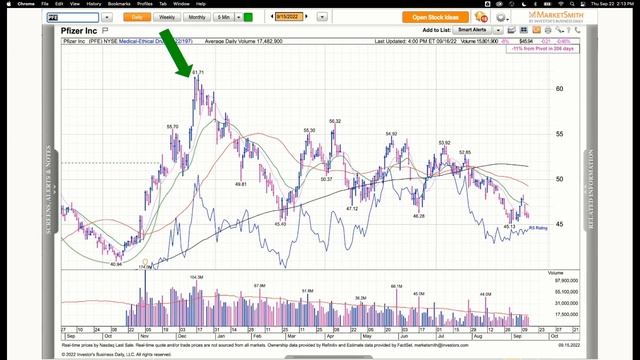This screenshot has width=640, height=360.
Task: Click the 45.13 September low label
Action: [509, 227]
